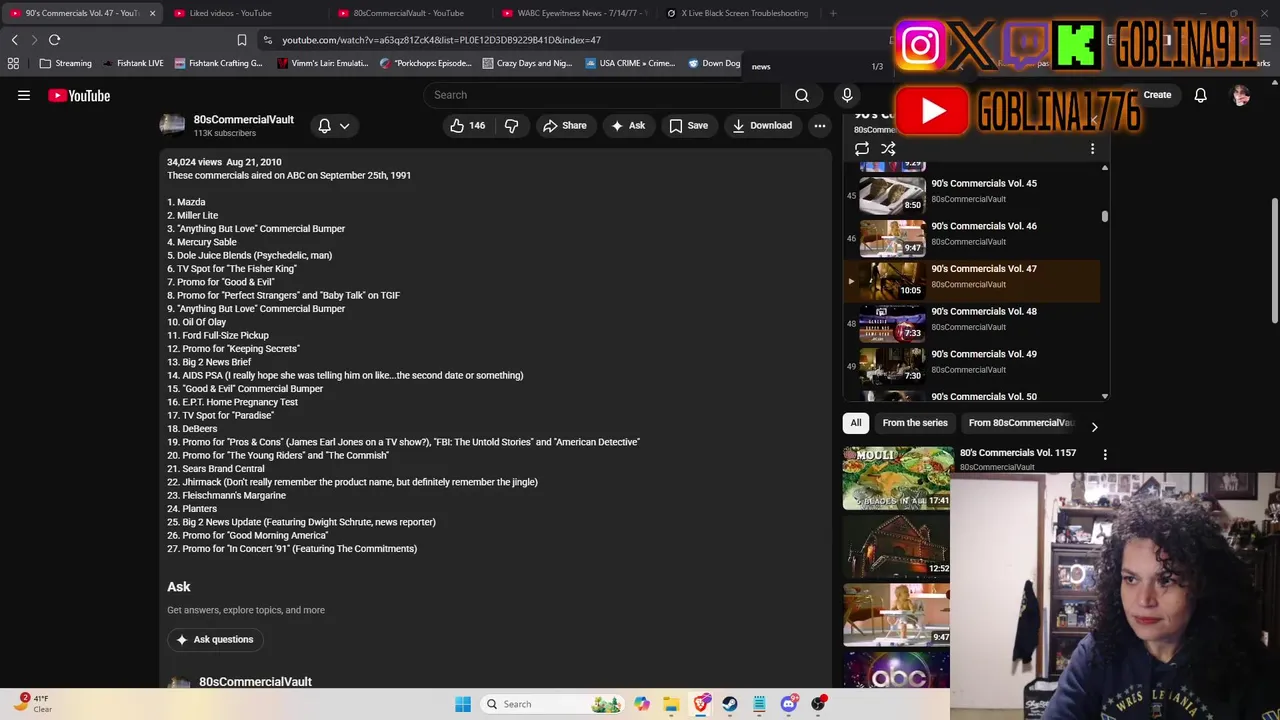The height and width of the screenshot is (720, 1280).
Task: Open playlist options three-dot menu
Action: 1092,148
